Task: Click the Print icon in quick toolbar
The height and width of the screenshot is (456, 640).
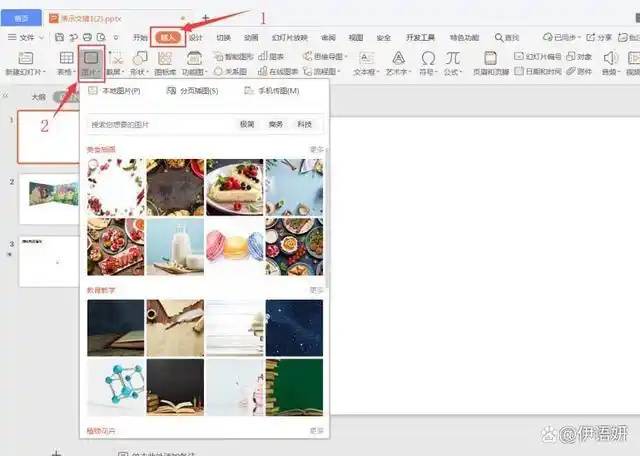Action: click(x=87, y=37)
